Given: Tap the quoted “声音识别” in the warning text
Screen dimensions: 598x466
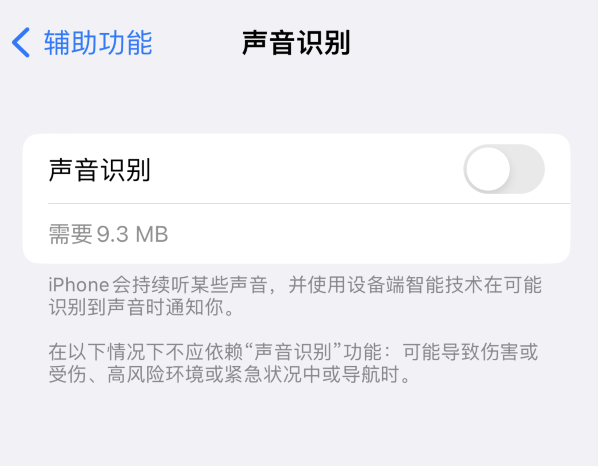Looking at the screenshot, I should (x=293, y=352).
